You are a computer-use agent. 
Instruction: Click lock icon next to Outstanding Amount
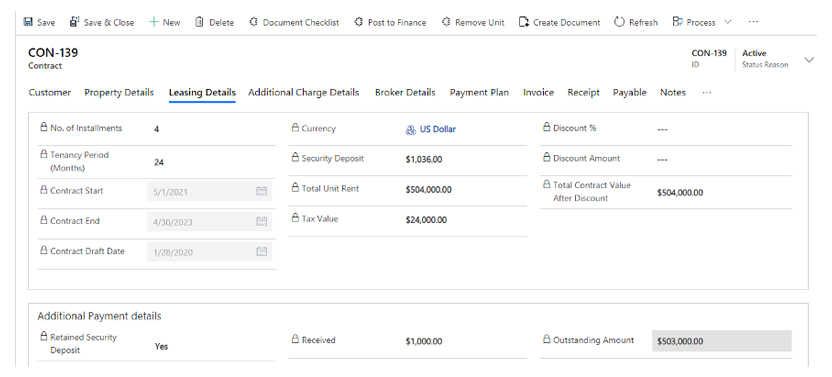click(547, 339)
